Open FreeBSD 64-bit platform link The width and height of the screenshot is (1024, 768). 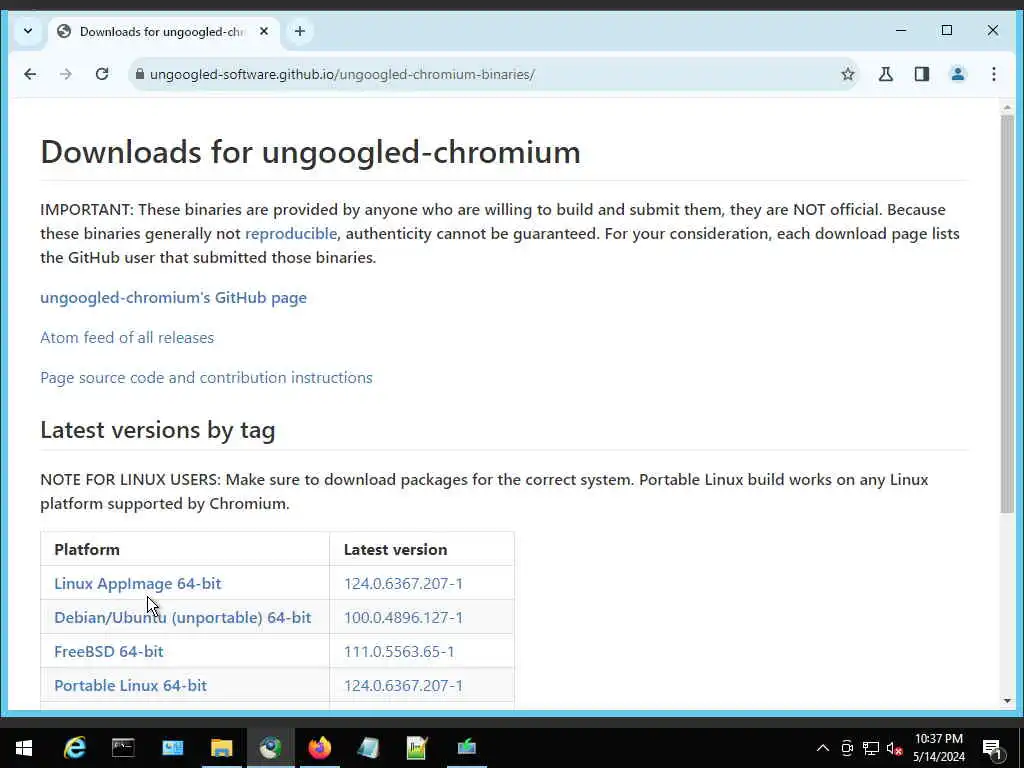coord(109,651)
